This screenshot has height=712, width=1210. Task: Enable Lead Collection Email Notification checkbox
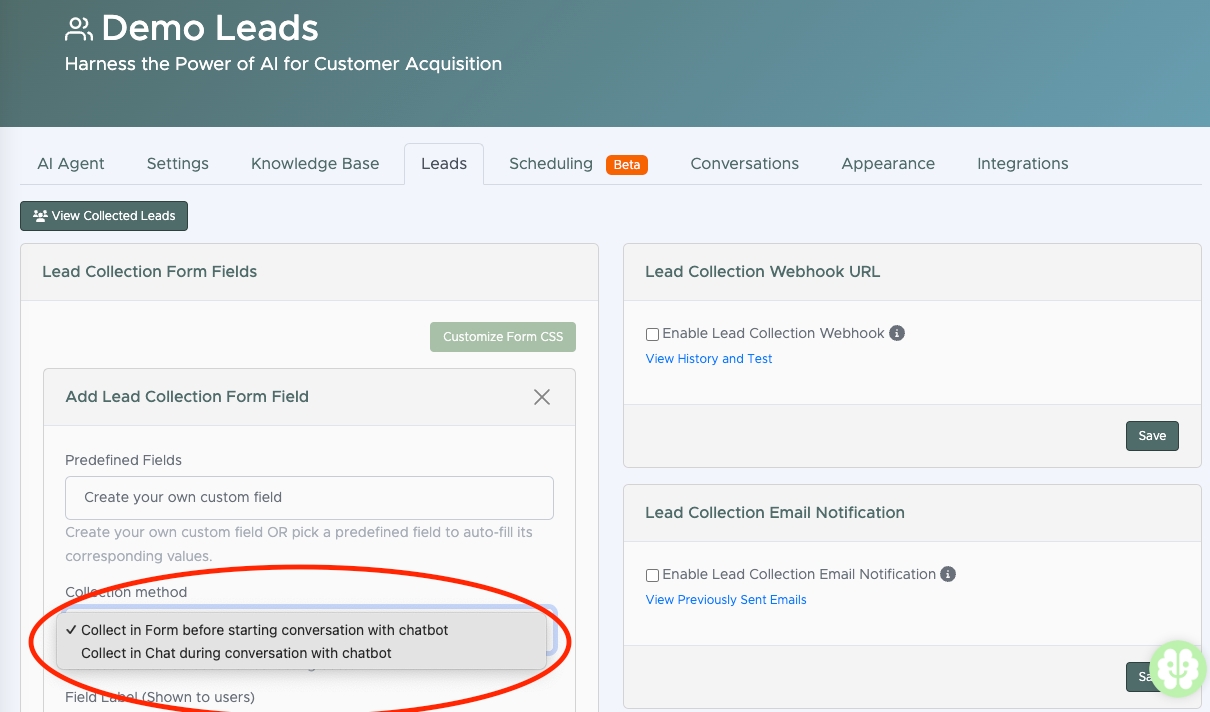[652, 575]
